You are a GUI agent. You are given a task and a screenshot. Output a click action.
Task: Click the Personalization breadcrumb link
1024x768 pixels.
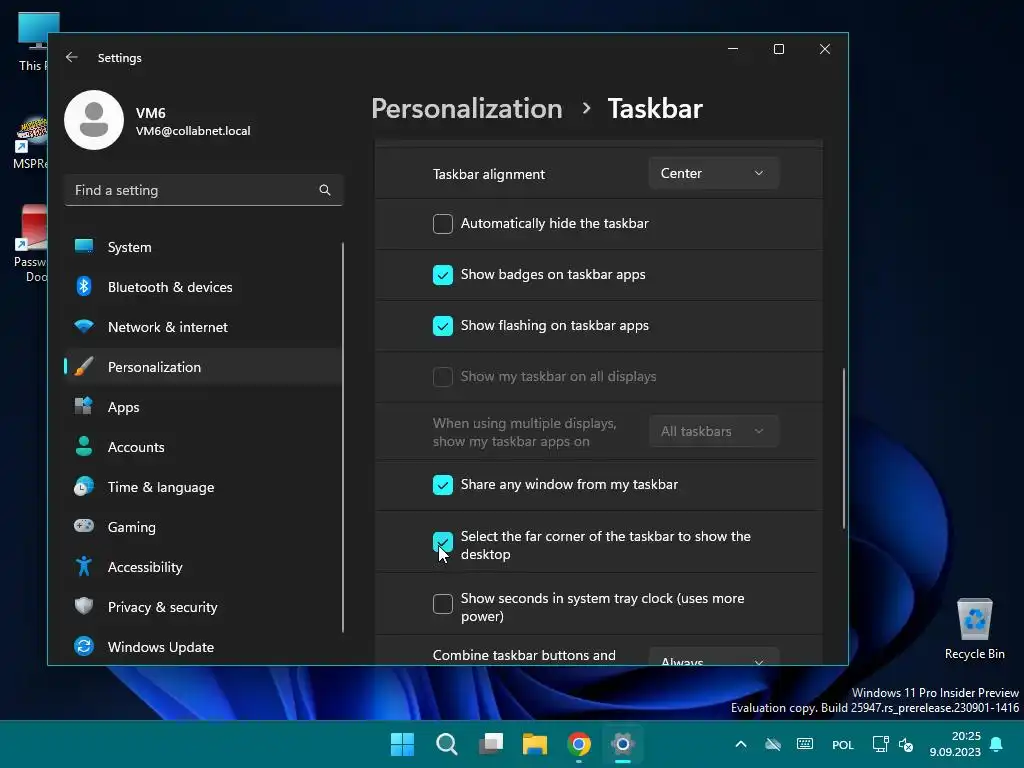tap(466, 108)
